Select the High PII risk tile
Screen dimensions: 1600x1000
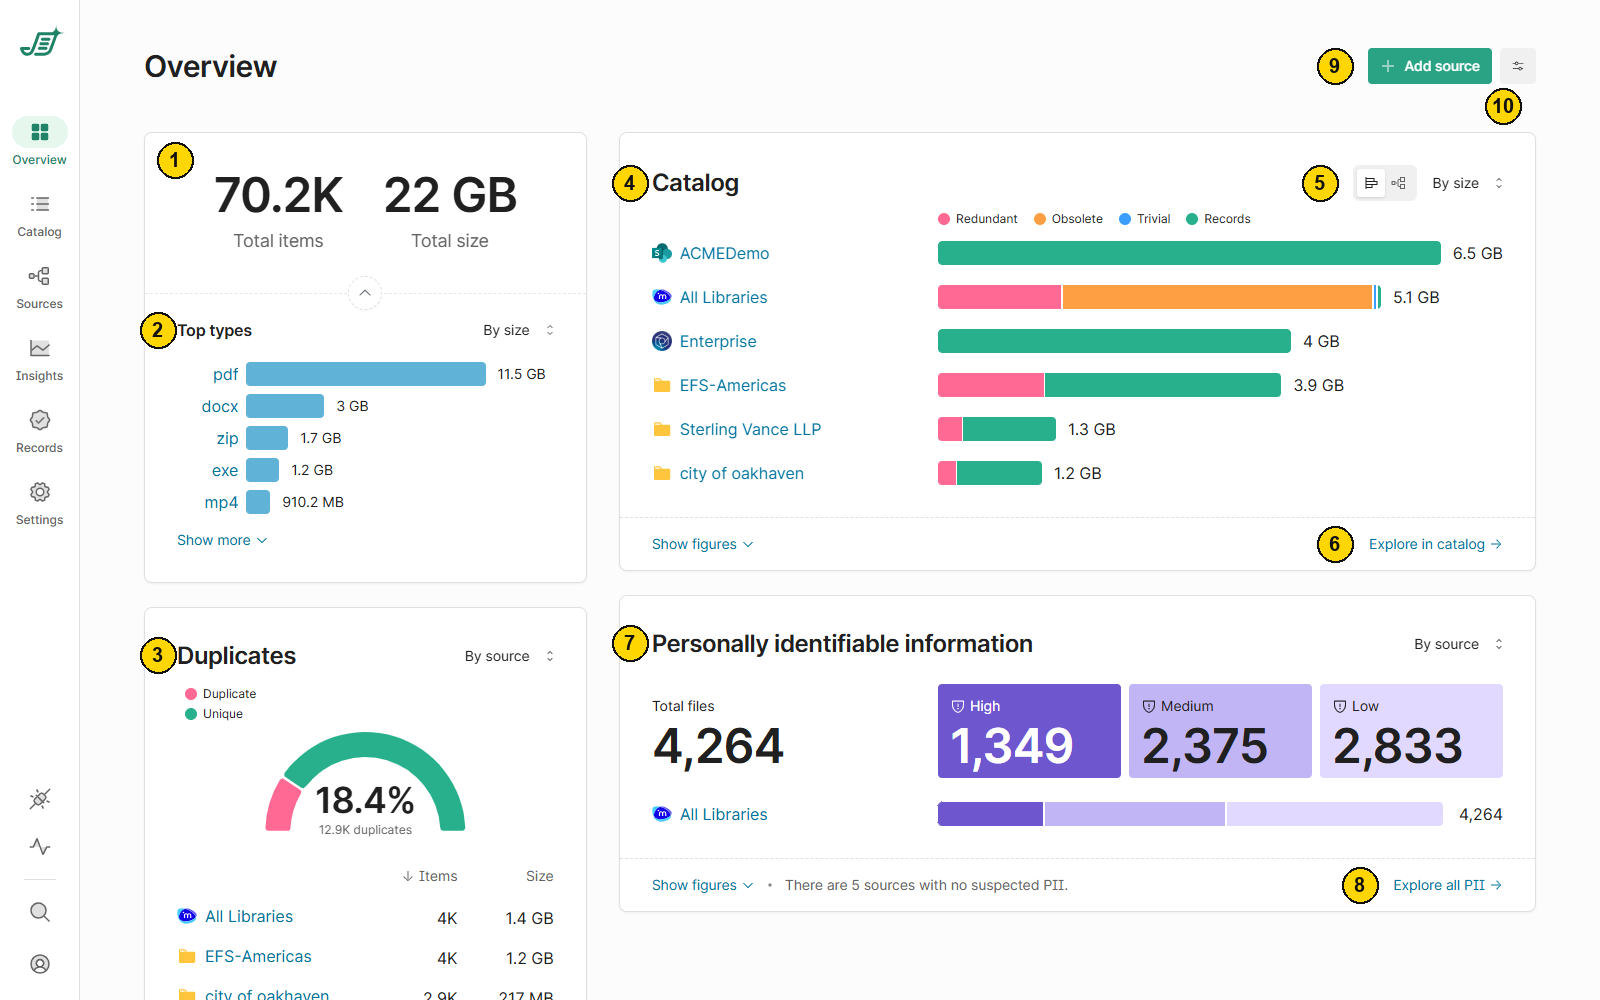click(x=1029, y=731)
